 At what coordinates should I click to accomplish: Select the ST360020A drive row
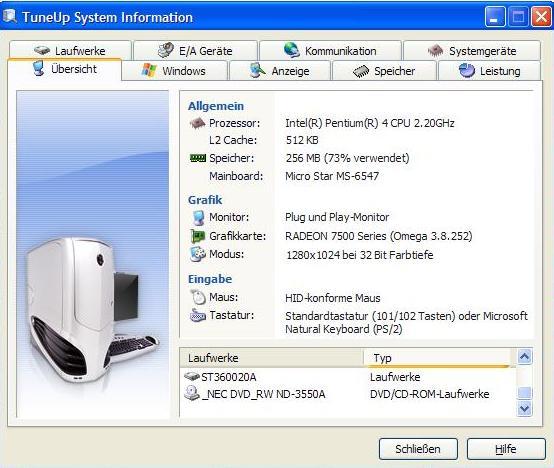348,377
